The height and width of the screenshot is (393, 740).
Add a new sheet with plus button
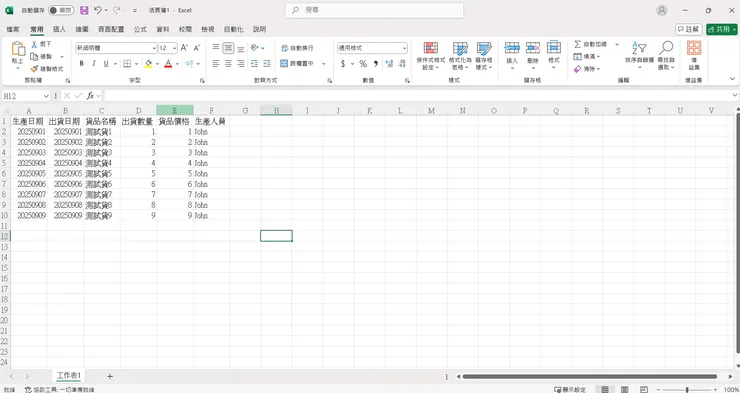click(x=109, y=376)
